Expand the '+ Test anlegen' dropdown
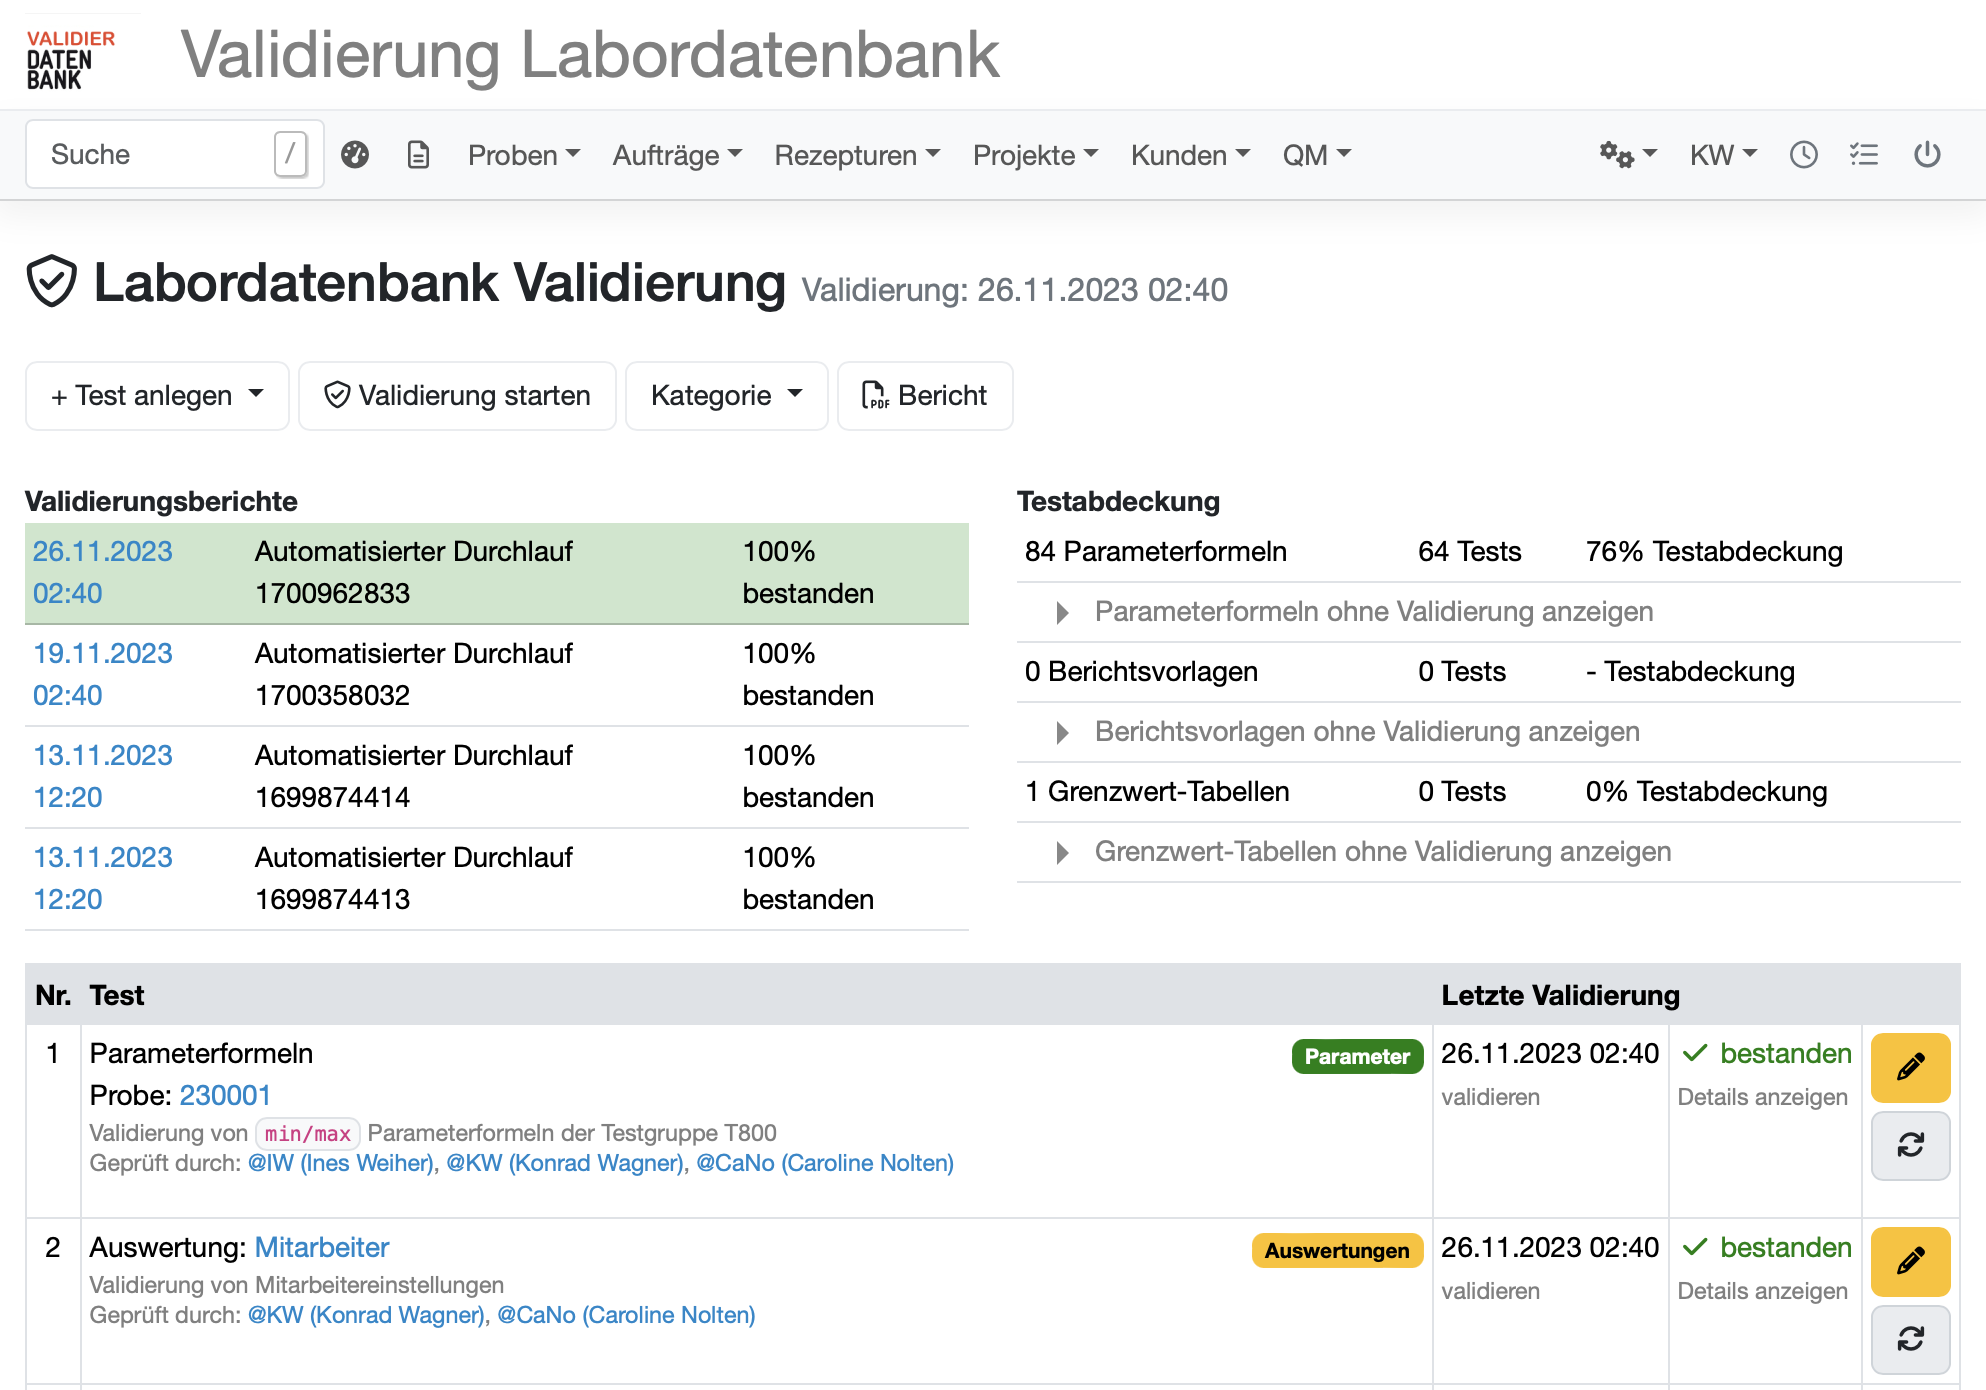Screen dimensions: 1986x1390 (x=157, y=395)
